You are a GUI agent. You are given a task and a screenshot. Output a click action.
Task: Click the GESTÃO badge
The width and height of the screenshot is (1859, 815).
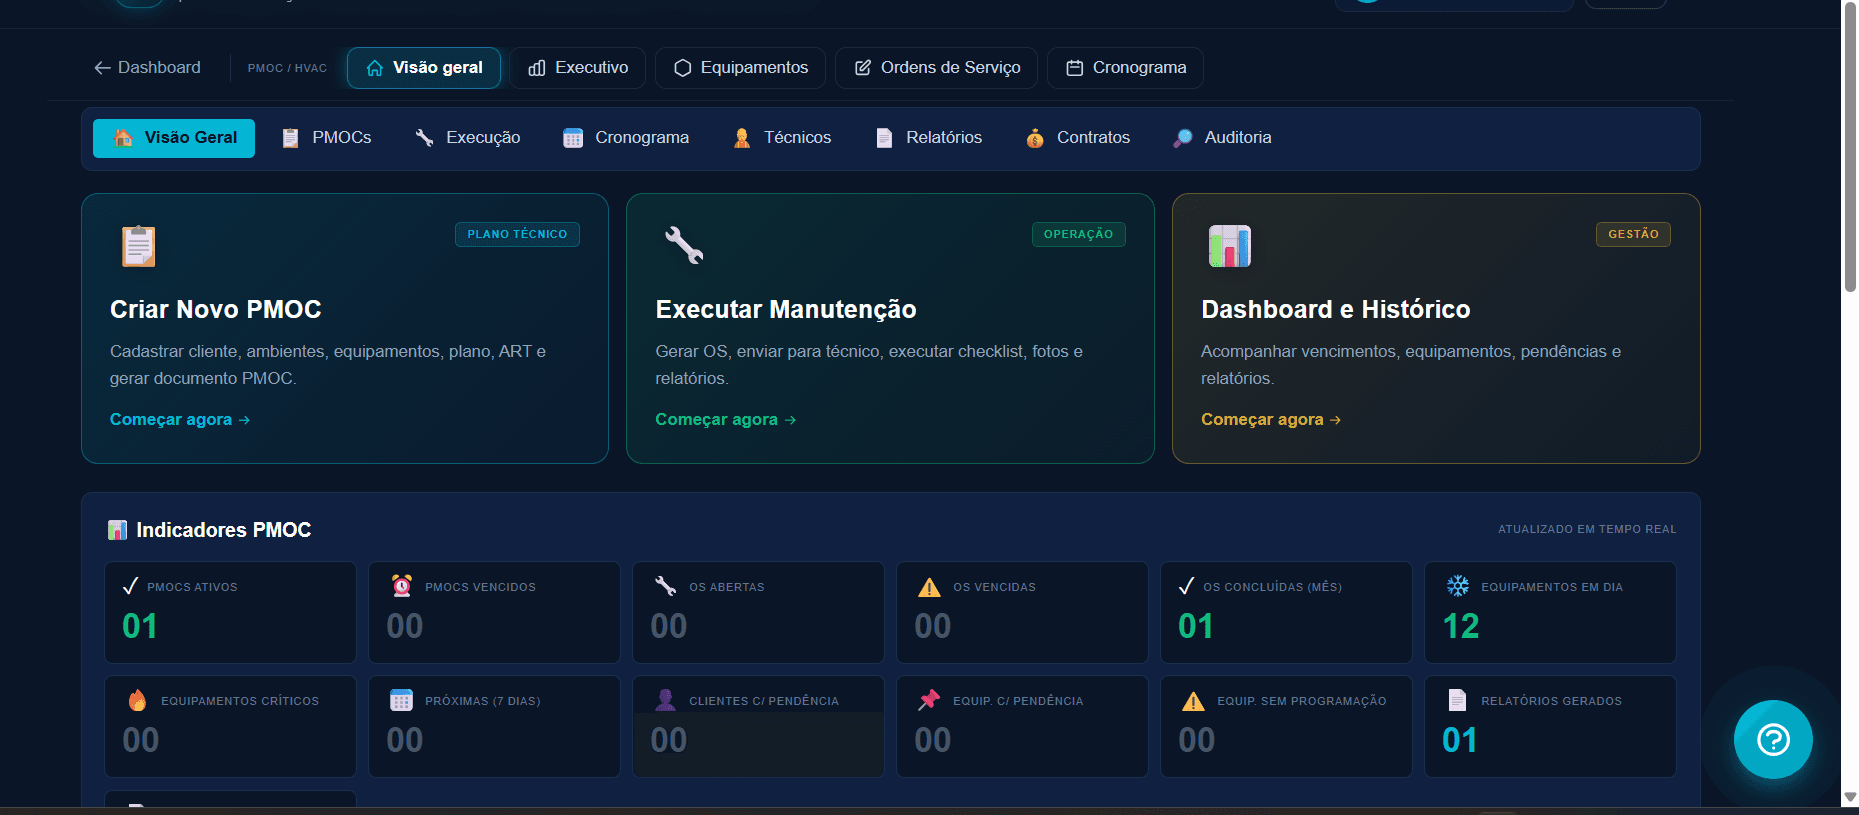point(1633,234)
